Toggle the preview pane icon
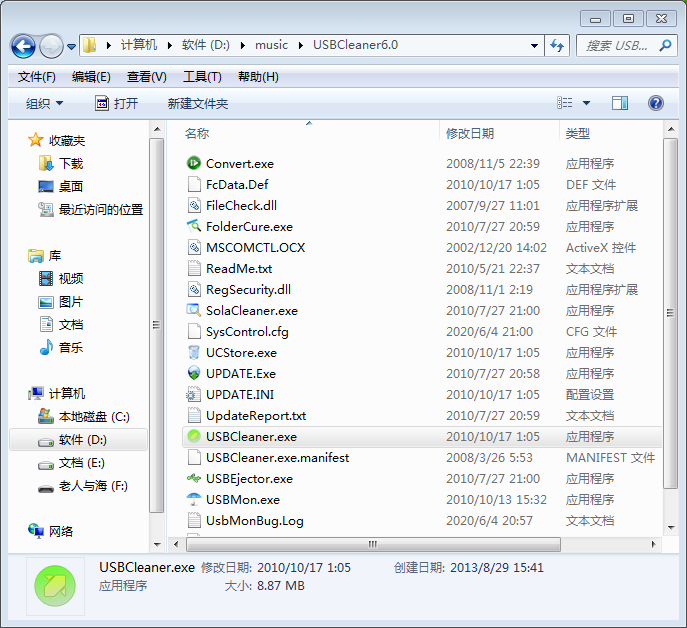This screenshot has width=687, height=628. pos(620,103)
